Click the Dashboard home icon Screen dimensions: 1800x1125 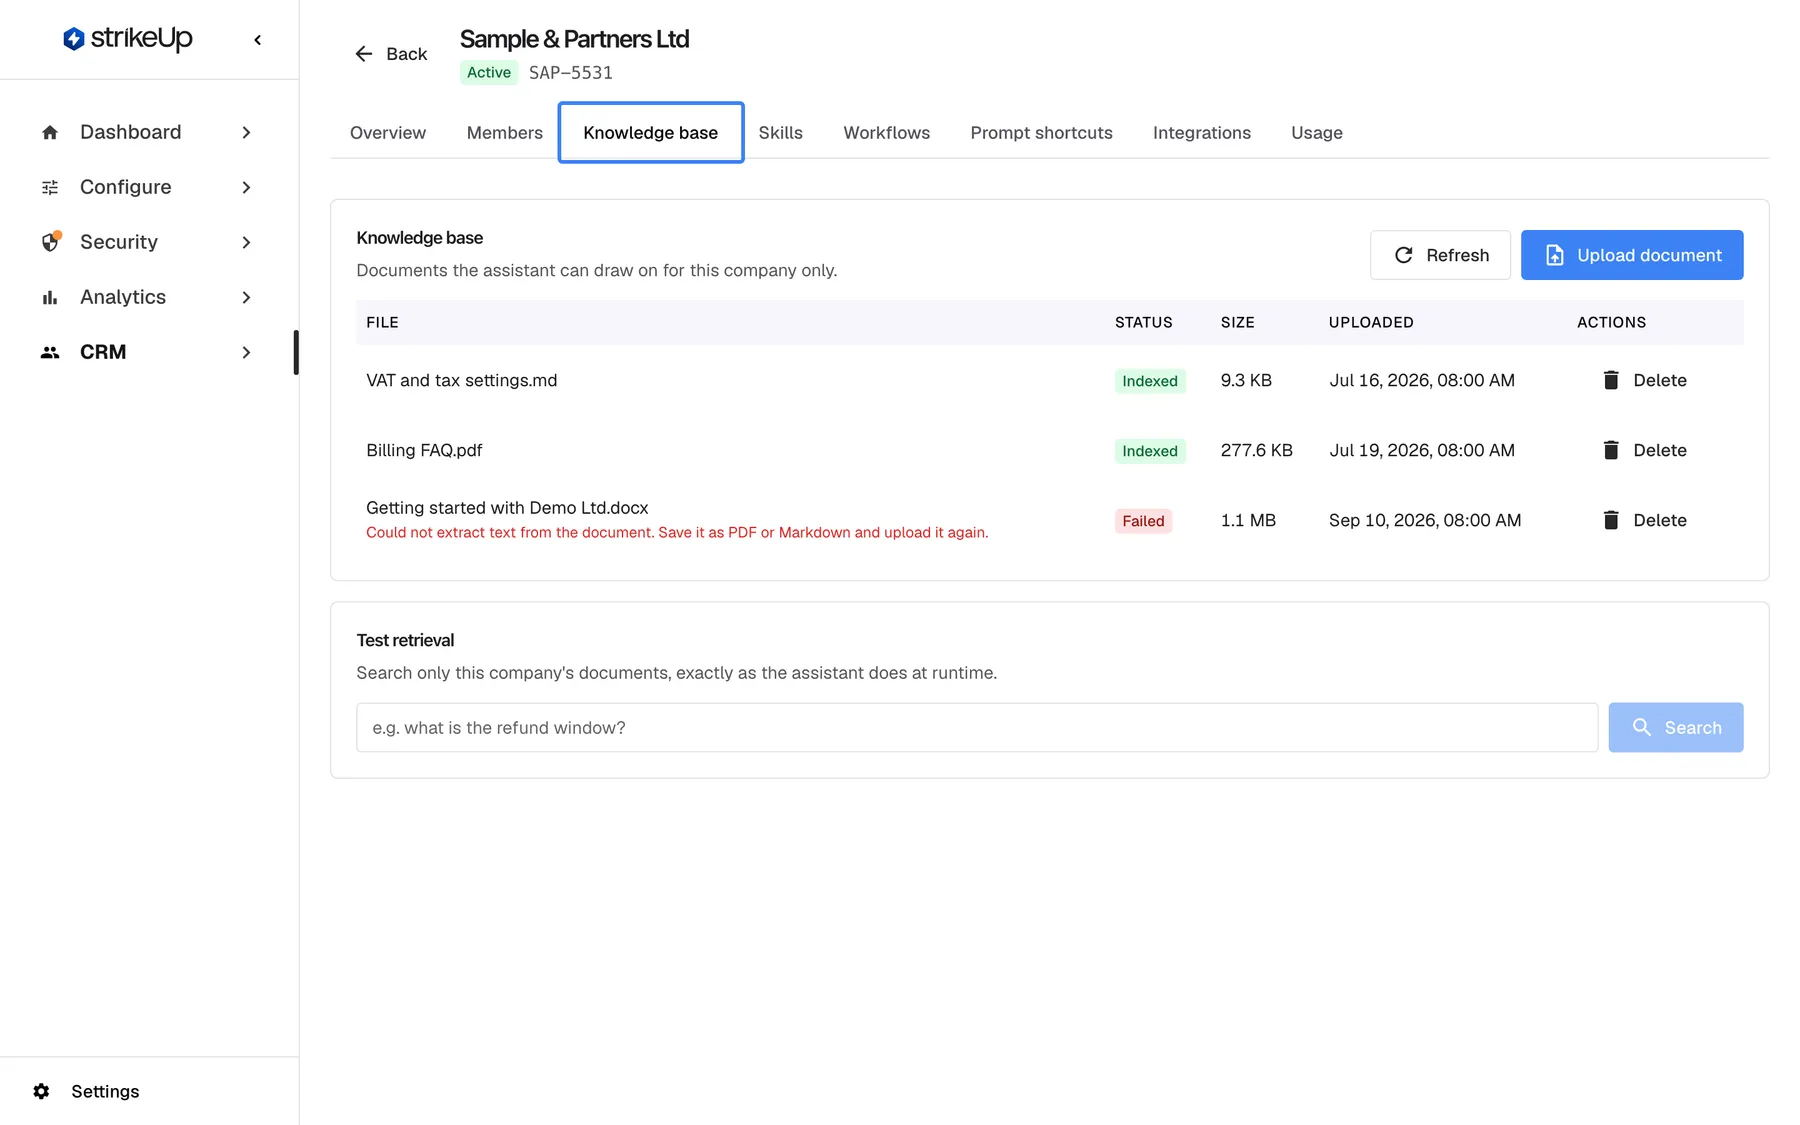50,132
